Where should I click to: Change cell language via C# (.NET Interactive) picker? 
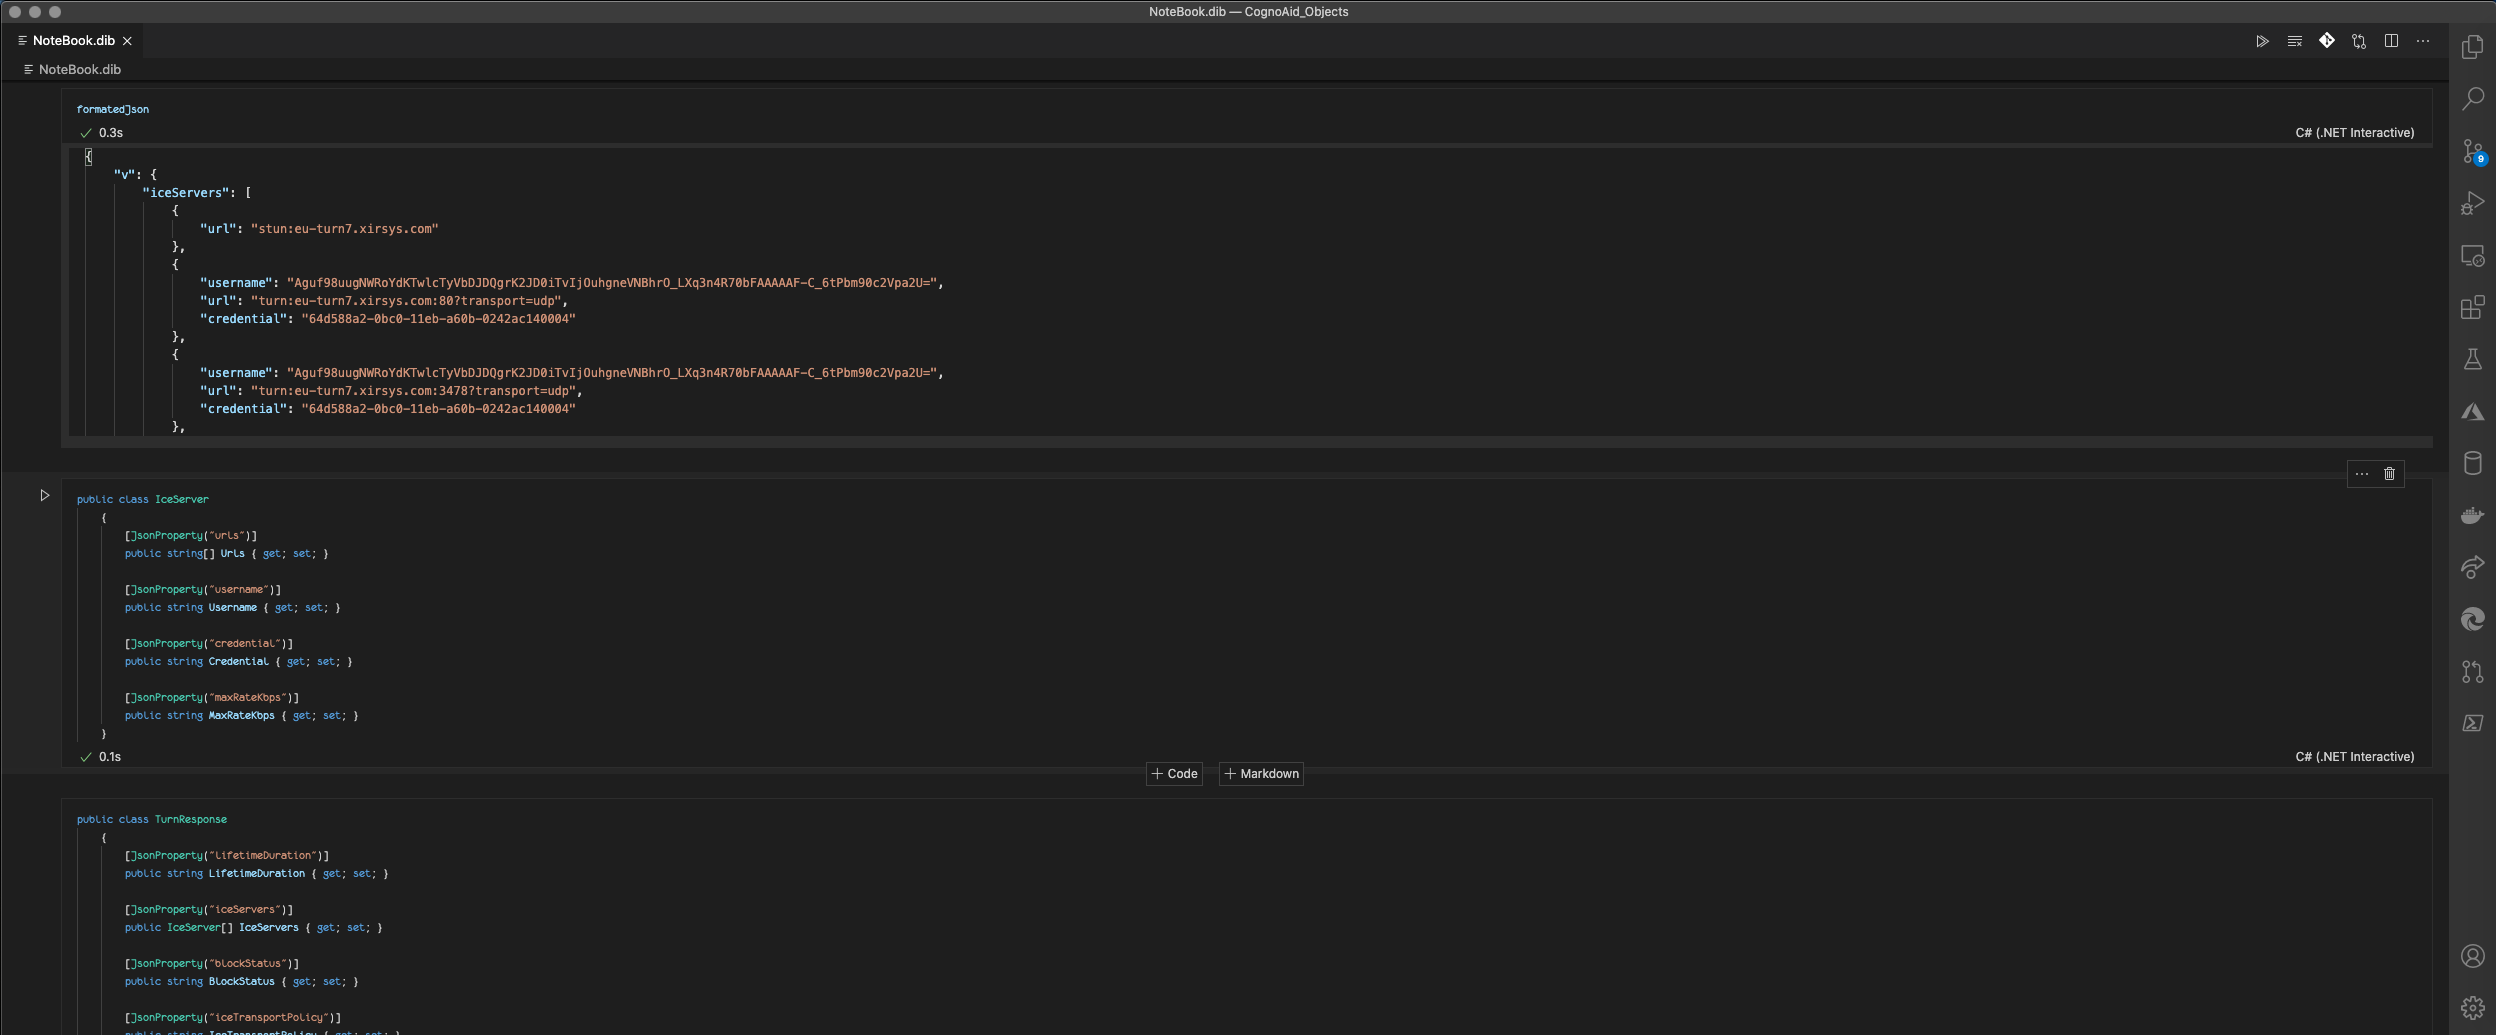tap(2354, 756)
